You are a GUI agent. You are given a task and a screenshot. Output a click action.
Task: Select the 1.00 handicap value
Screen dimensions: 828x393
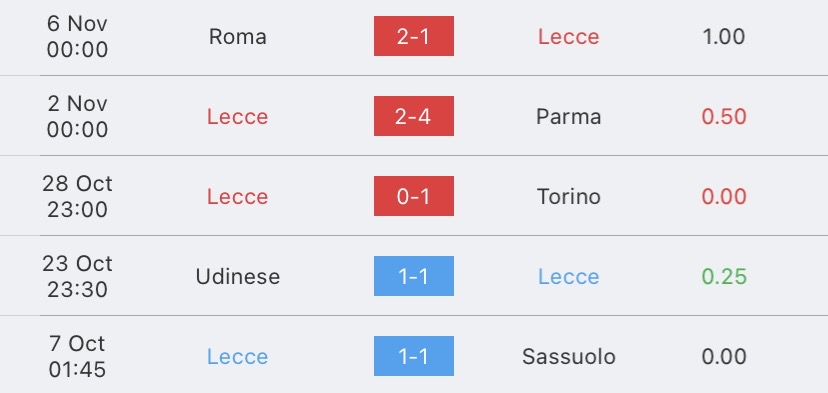click(724, 36)
